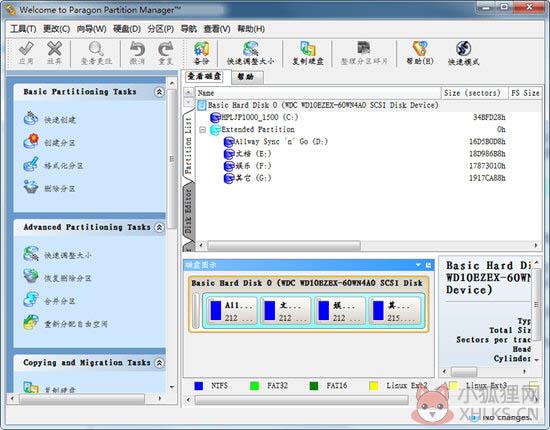Switch to the 查看磁盘 tab

204,76
